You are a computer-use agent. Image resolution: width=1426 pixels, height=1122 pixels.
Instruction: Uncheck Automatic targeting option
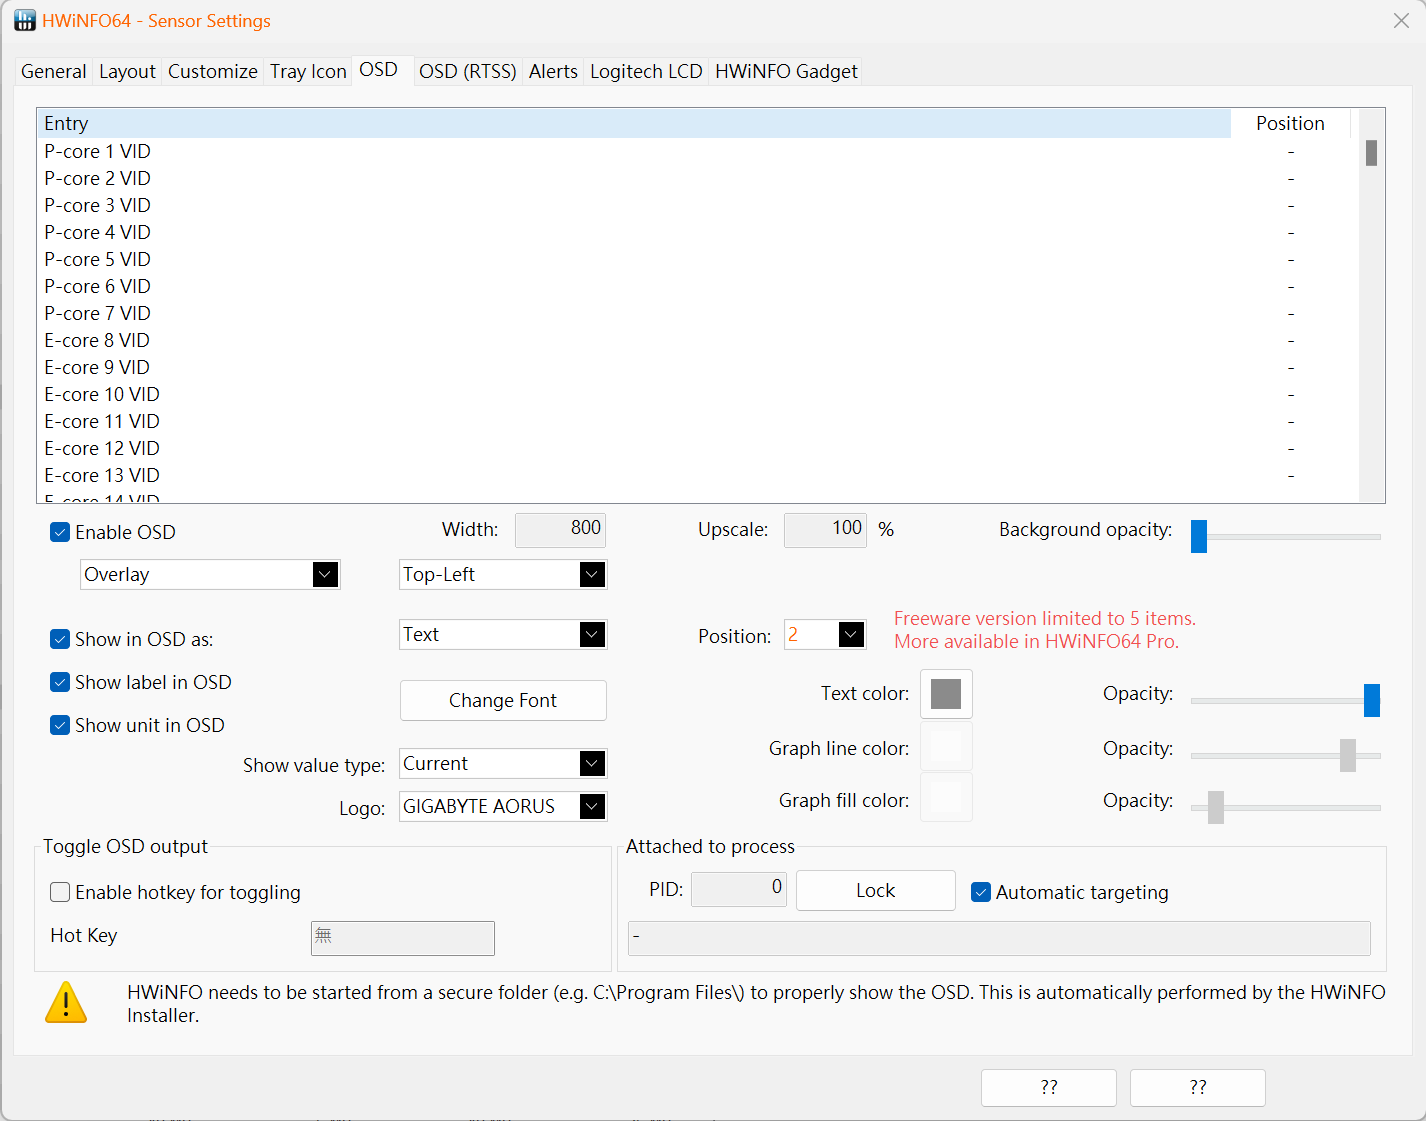point(981,892)
